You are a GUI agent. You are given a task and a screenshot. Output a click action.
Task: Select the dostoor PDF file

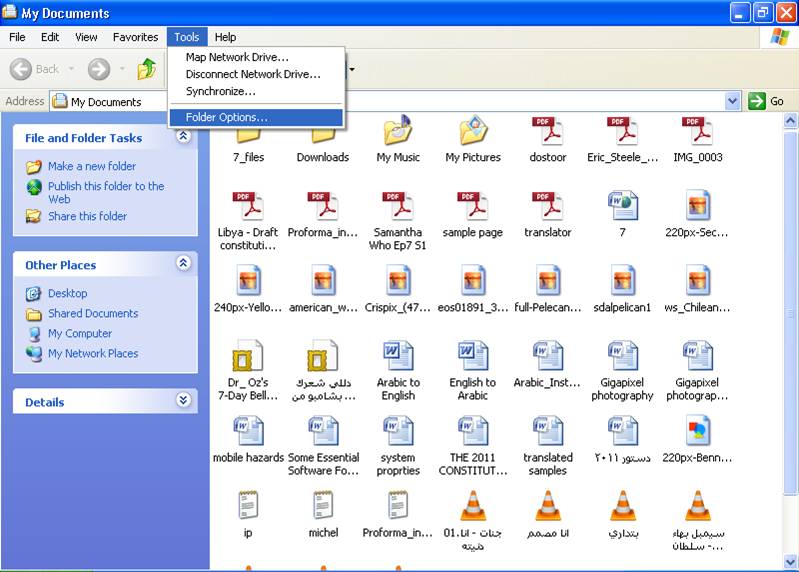coord(548,133)
